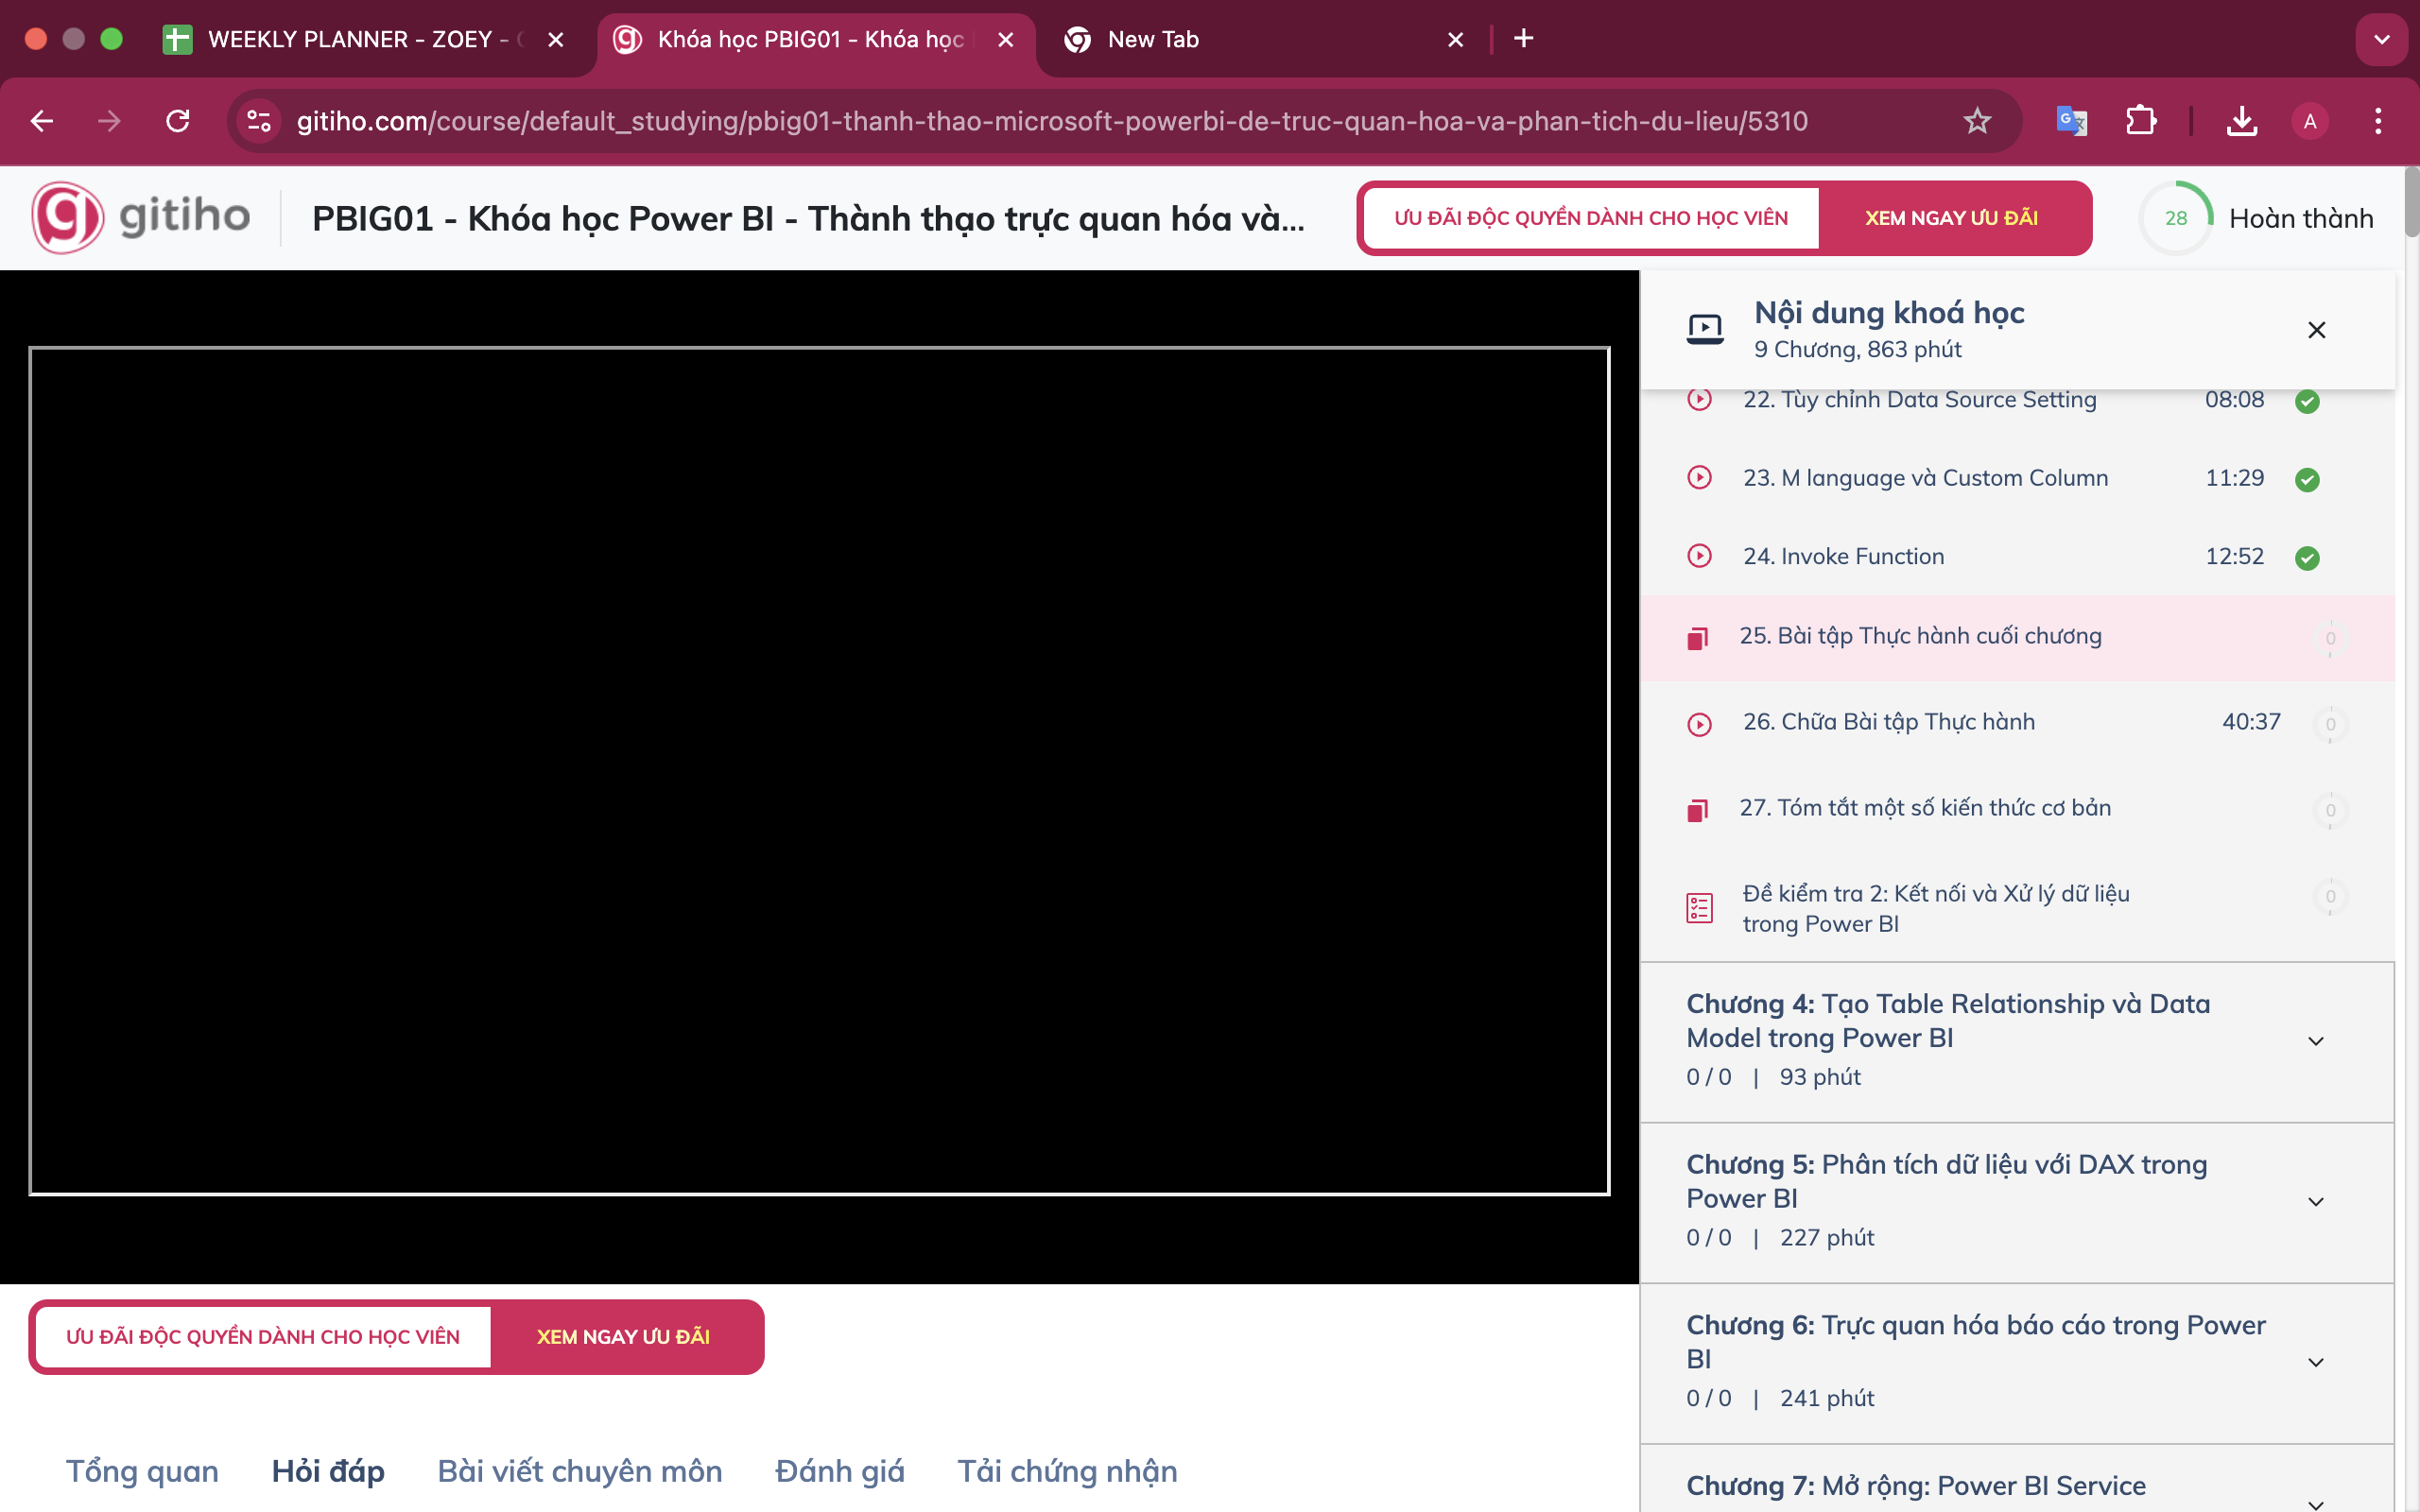This screenshot has width=2420, height=1512.
Task: Click play icon for Invoke Function lesson
Action: 1699,556
